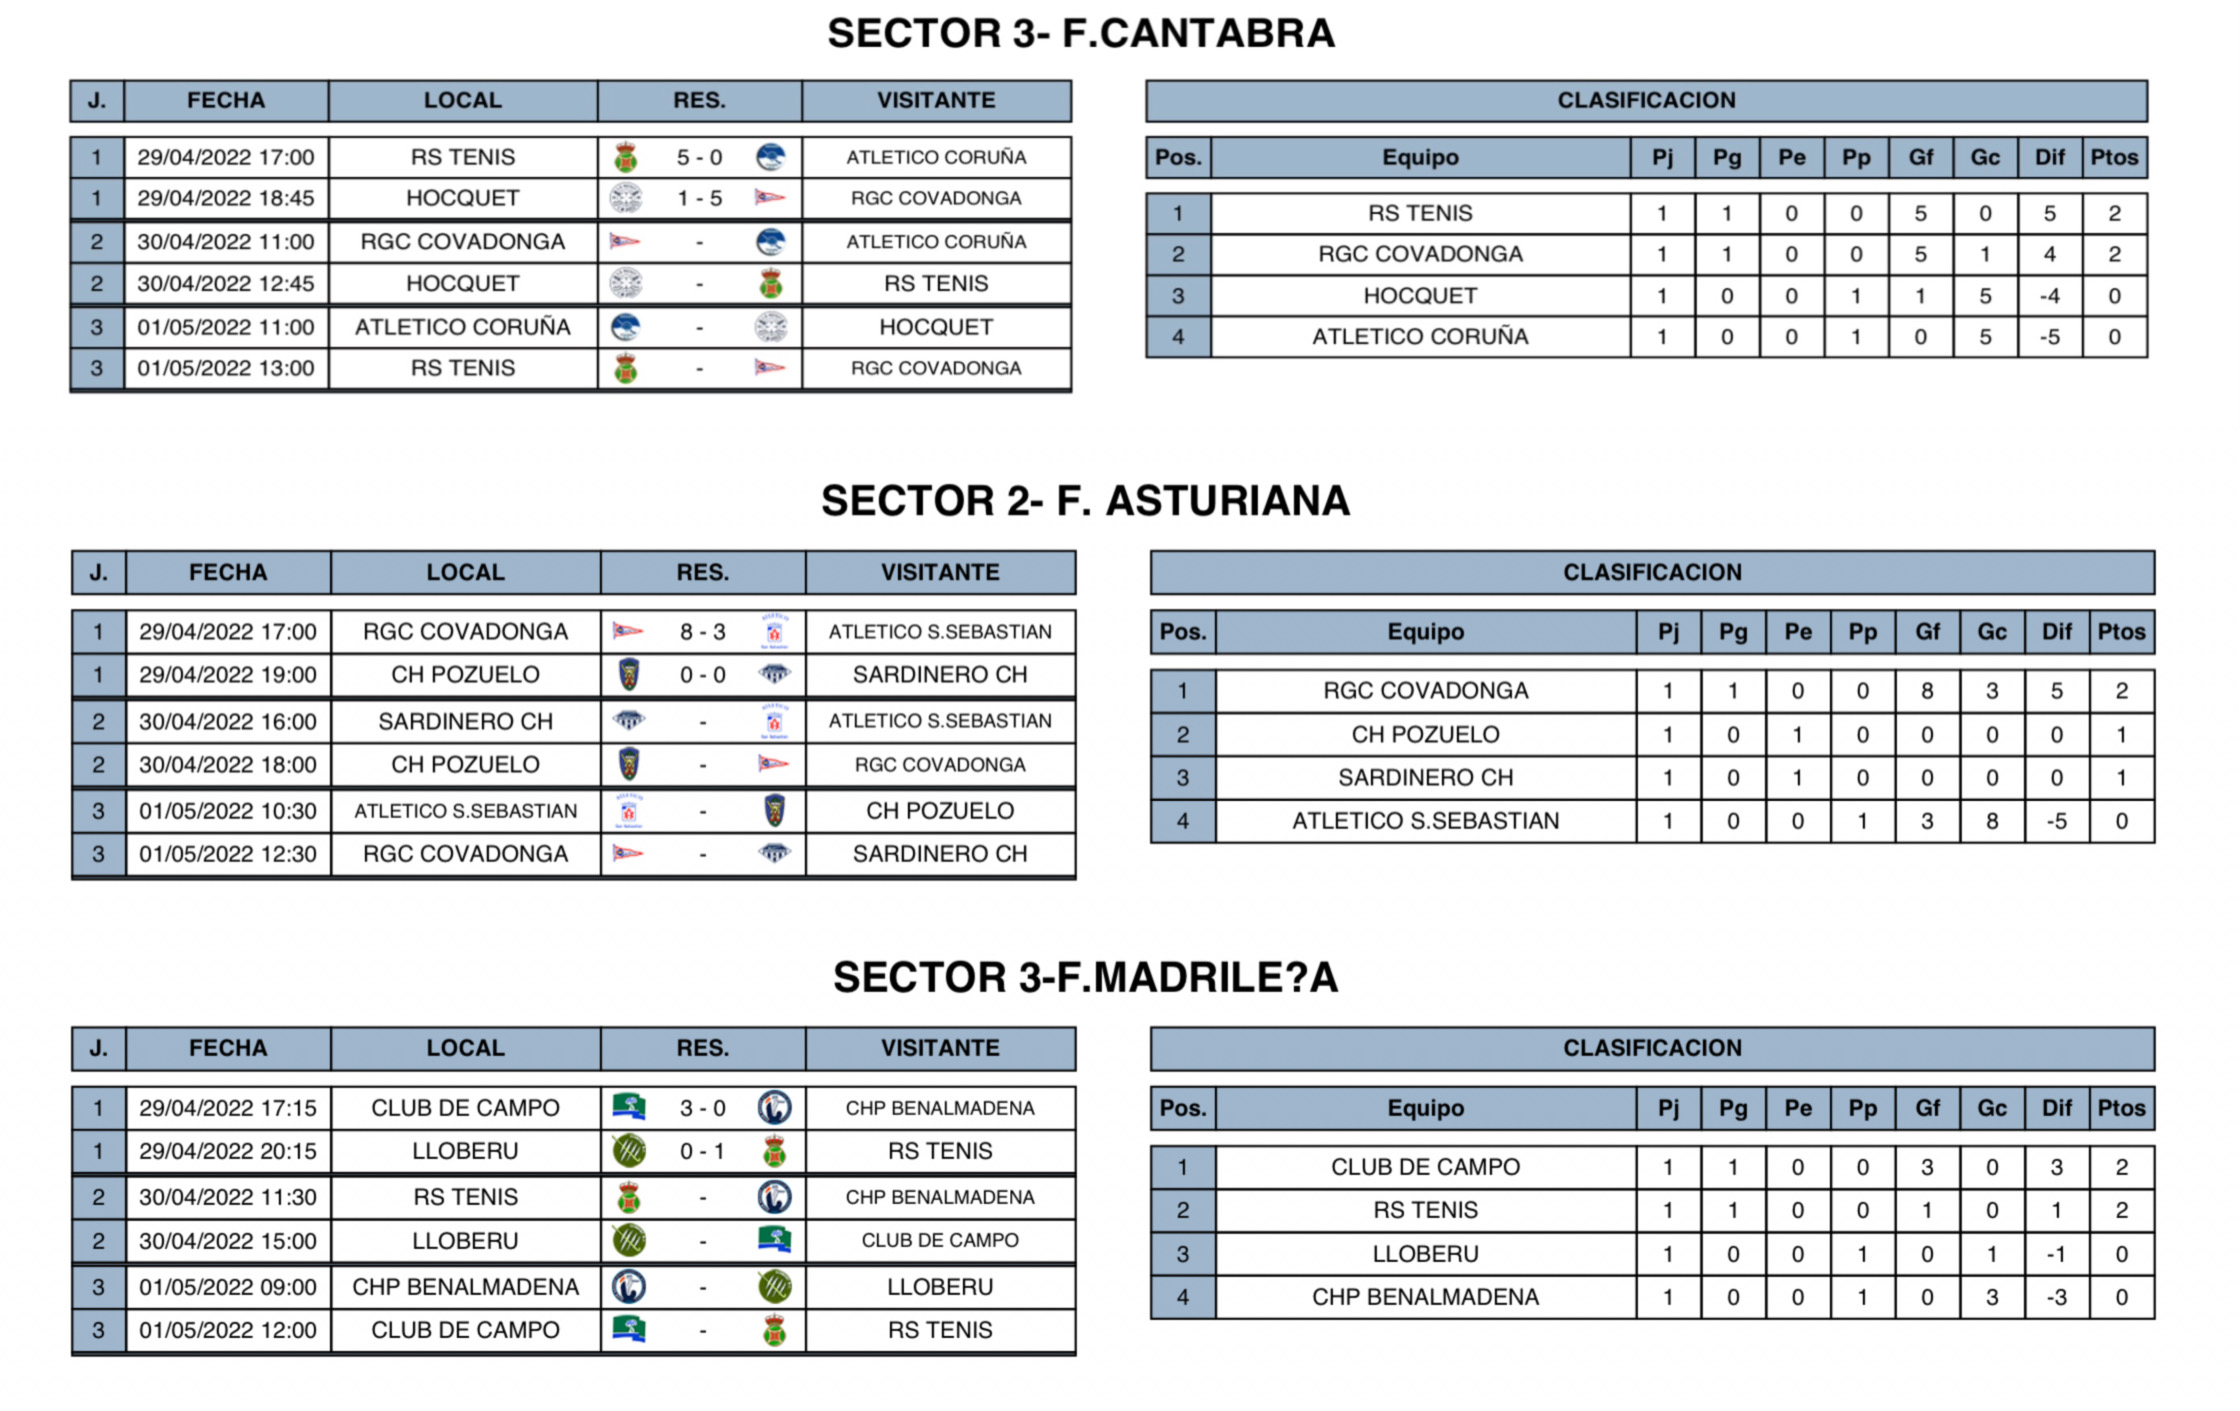Viewport: 2240px width, 1411px height.
Task: Select Hocquet logo next to the 1 - 5 result
Action: [x=626, y=199]
